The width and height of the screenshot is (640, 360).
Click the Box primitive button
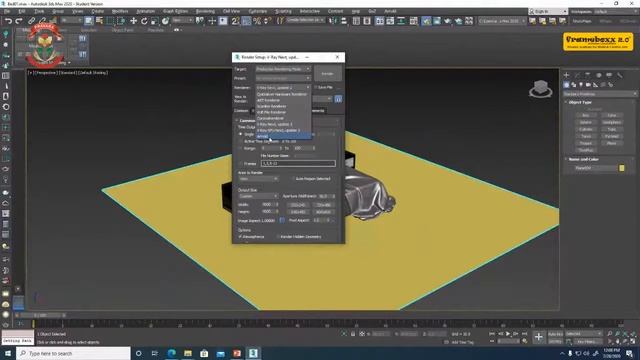[586, 116]
